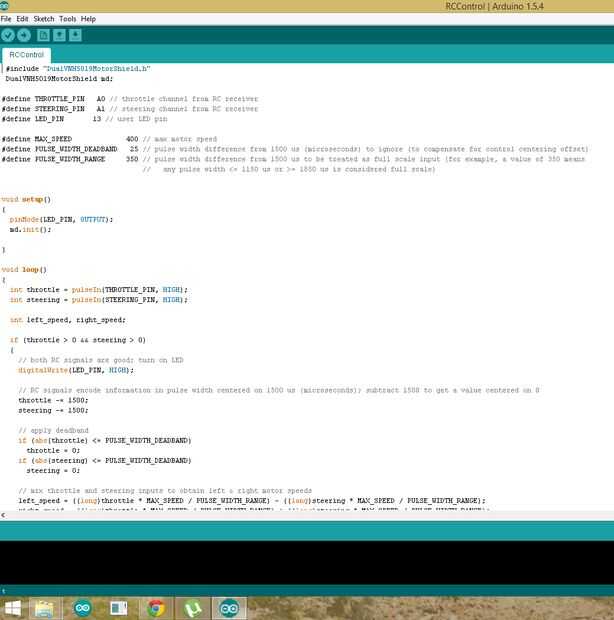Open File Explorer from the taskbar
Viewport: 614px width, 620px height.
tap(44, 609)
